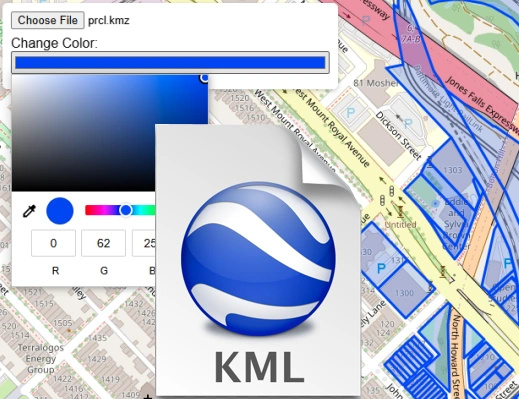Screen dimensions: 519x399
Task: Click the Change Color label
Action: (54, 43)
